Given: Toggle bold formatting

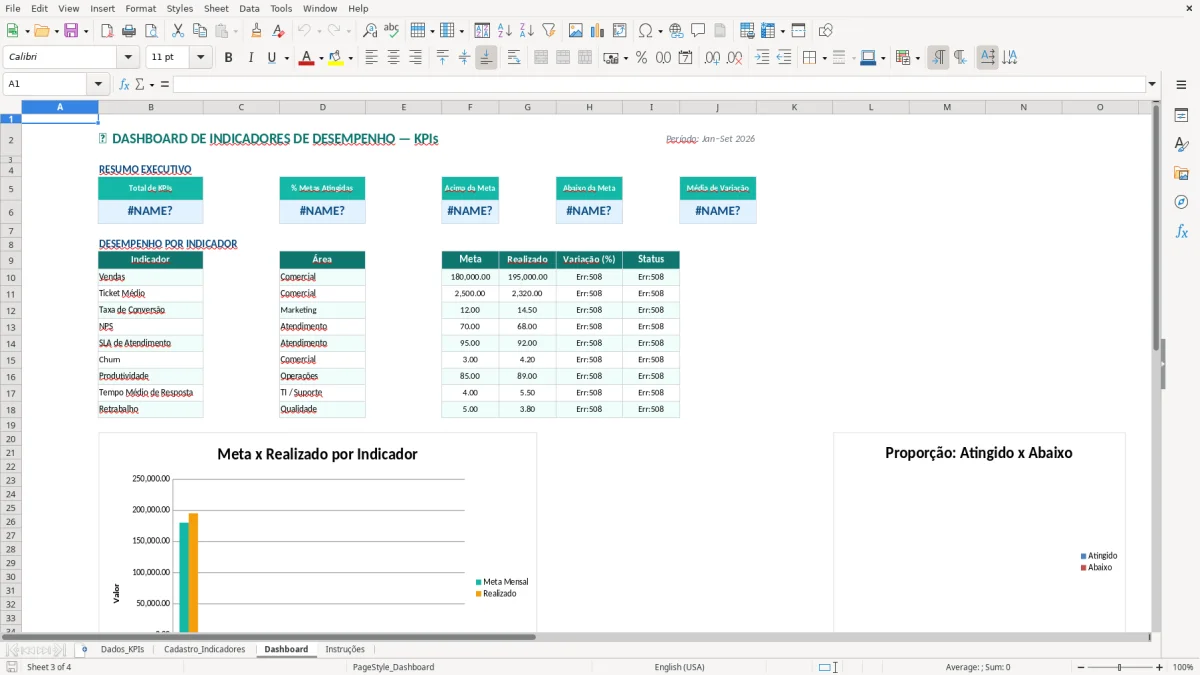Looking at the screenshot, I should (x=228, y=58).
